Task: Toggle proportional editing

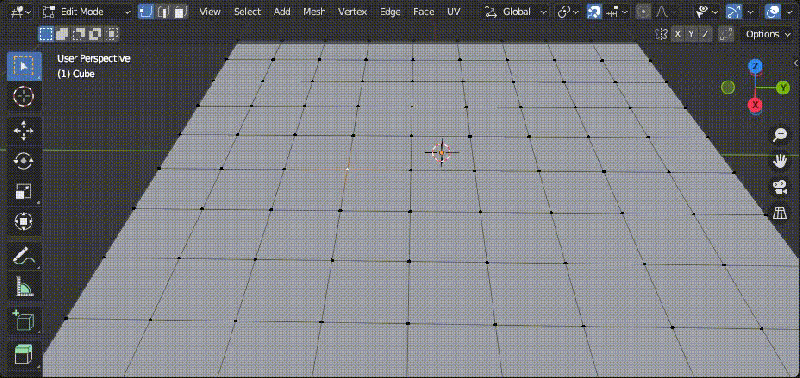Action: point(644,11)
